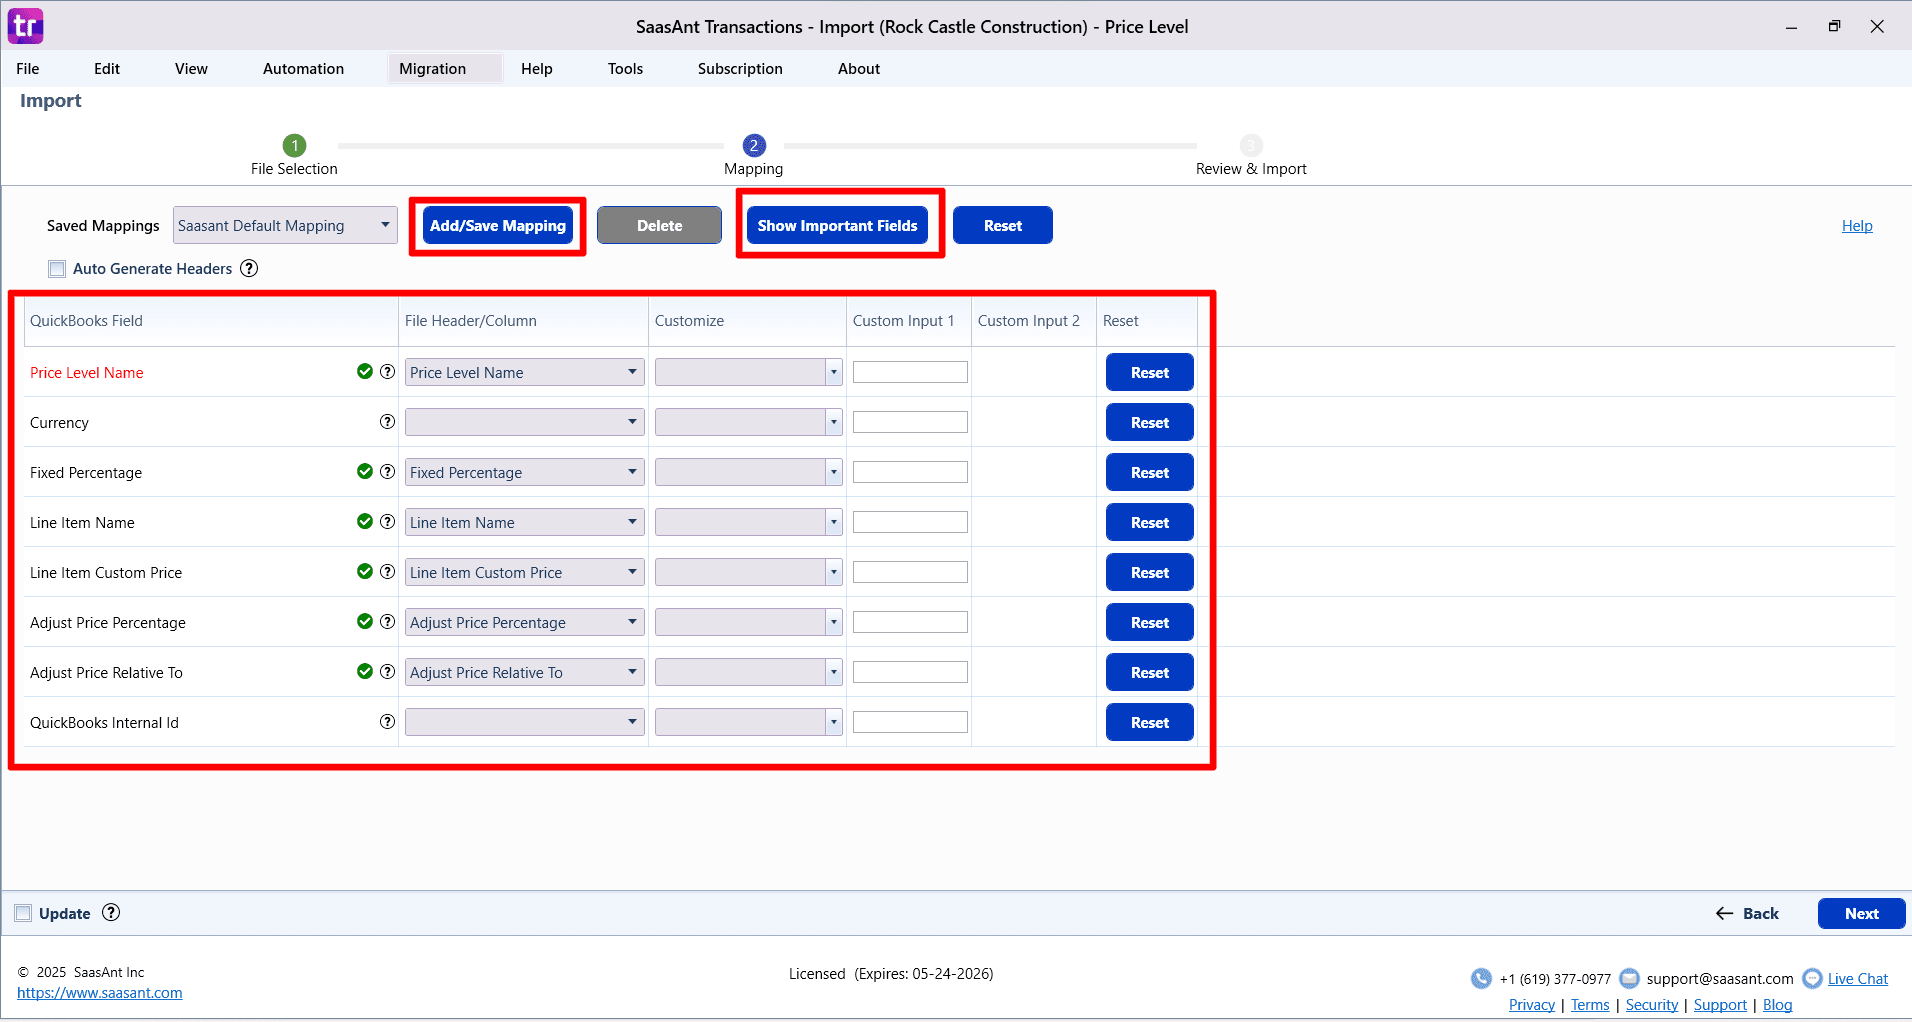Reset the Adjust Price Relative To row

[x=1150, y=672]
